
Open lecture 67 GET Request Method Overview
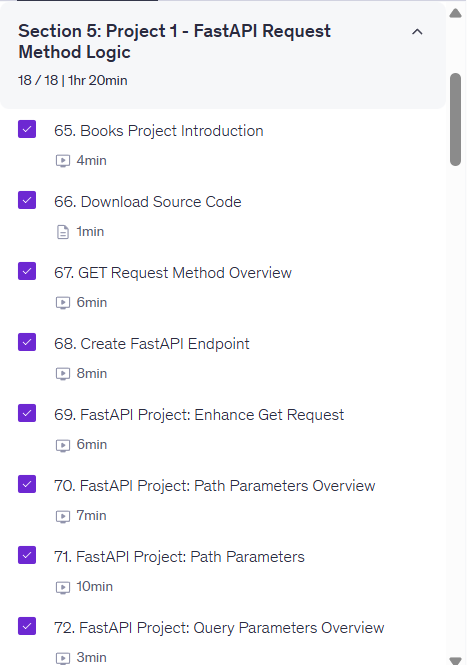(x=173, y=273)
